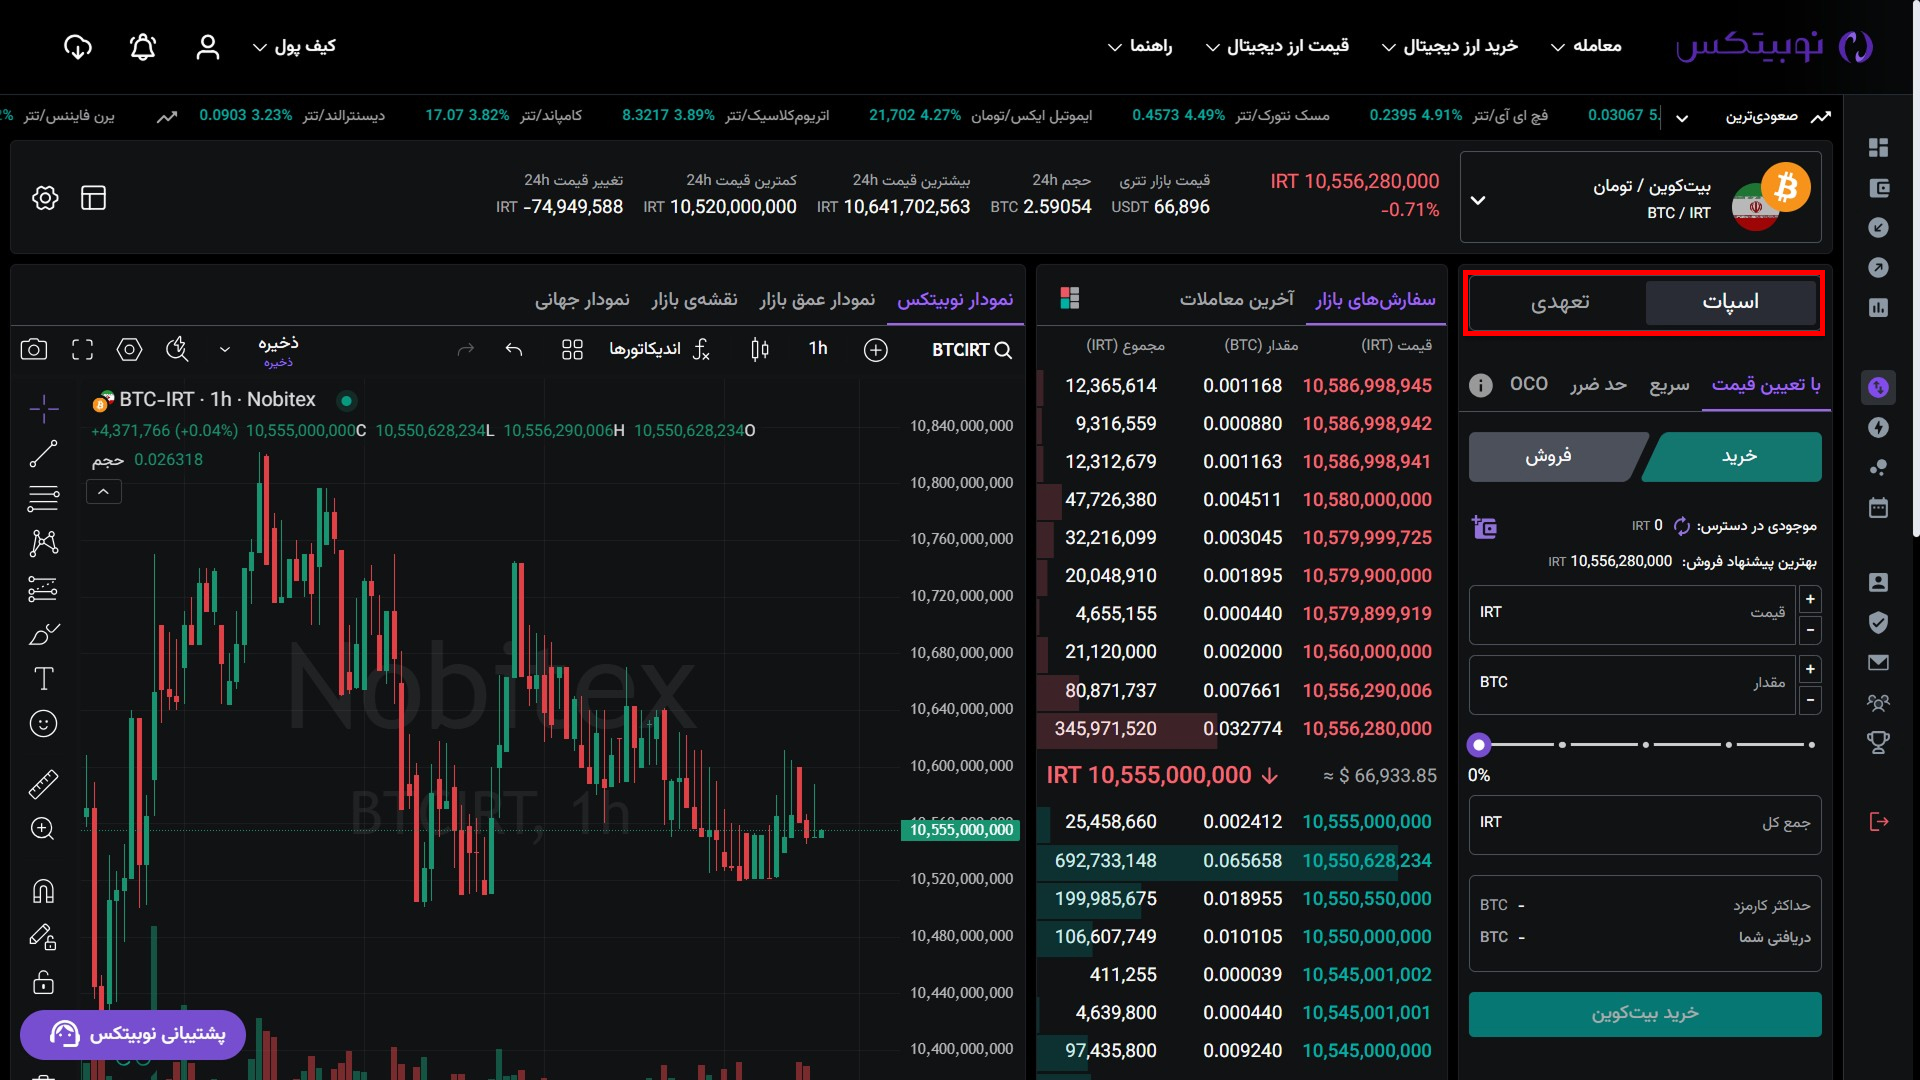The height and width of the screenshot is (1080, 1920).
Task: Activate the zoom in tool
Action: click(x=42, y=829)
